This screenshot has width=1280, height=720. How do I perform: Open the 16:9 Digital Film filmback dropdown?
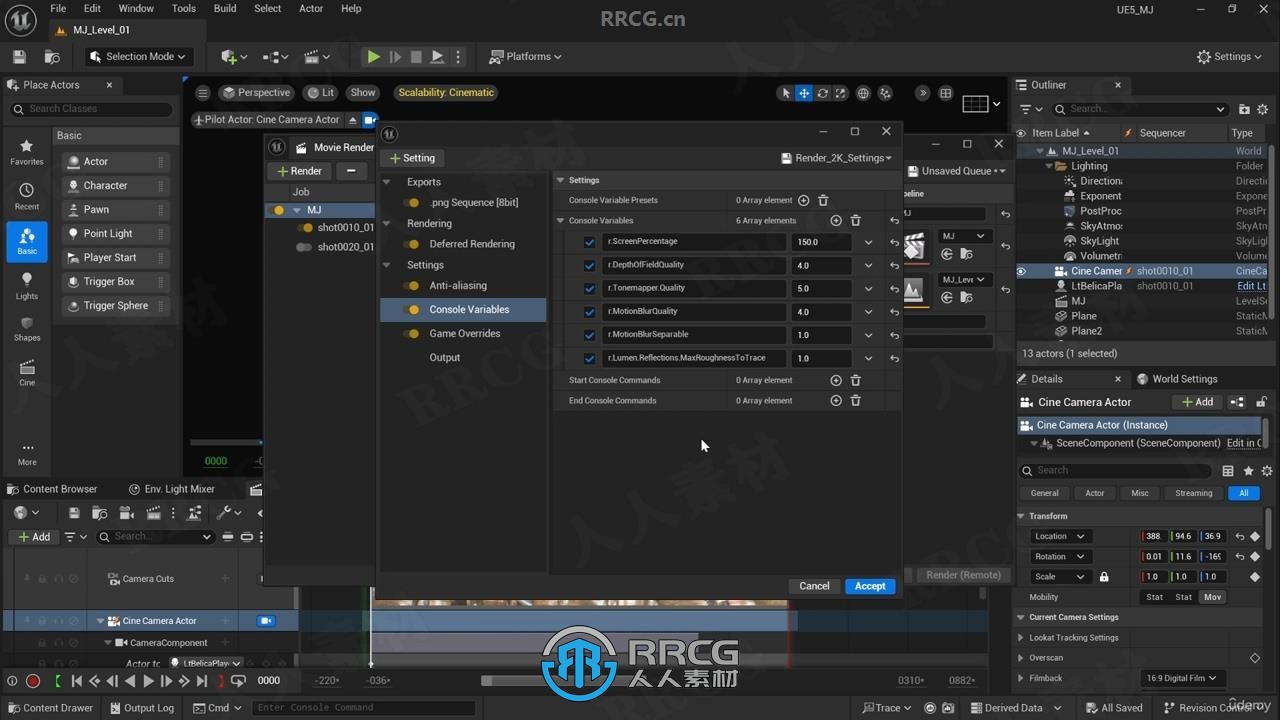coord(1184,678)
